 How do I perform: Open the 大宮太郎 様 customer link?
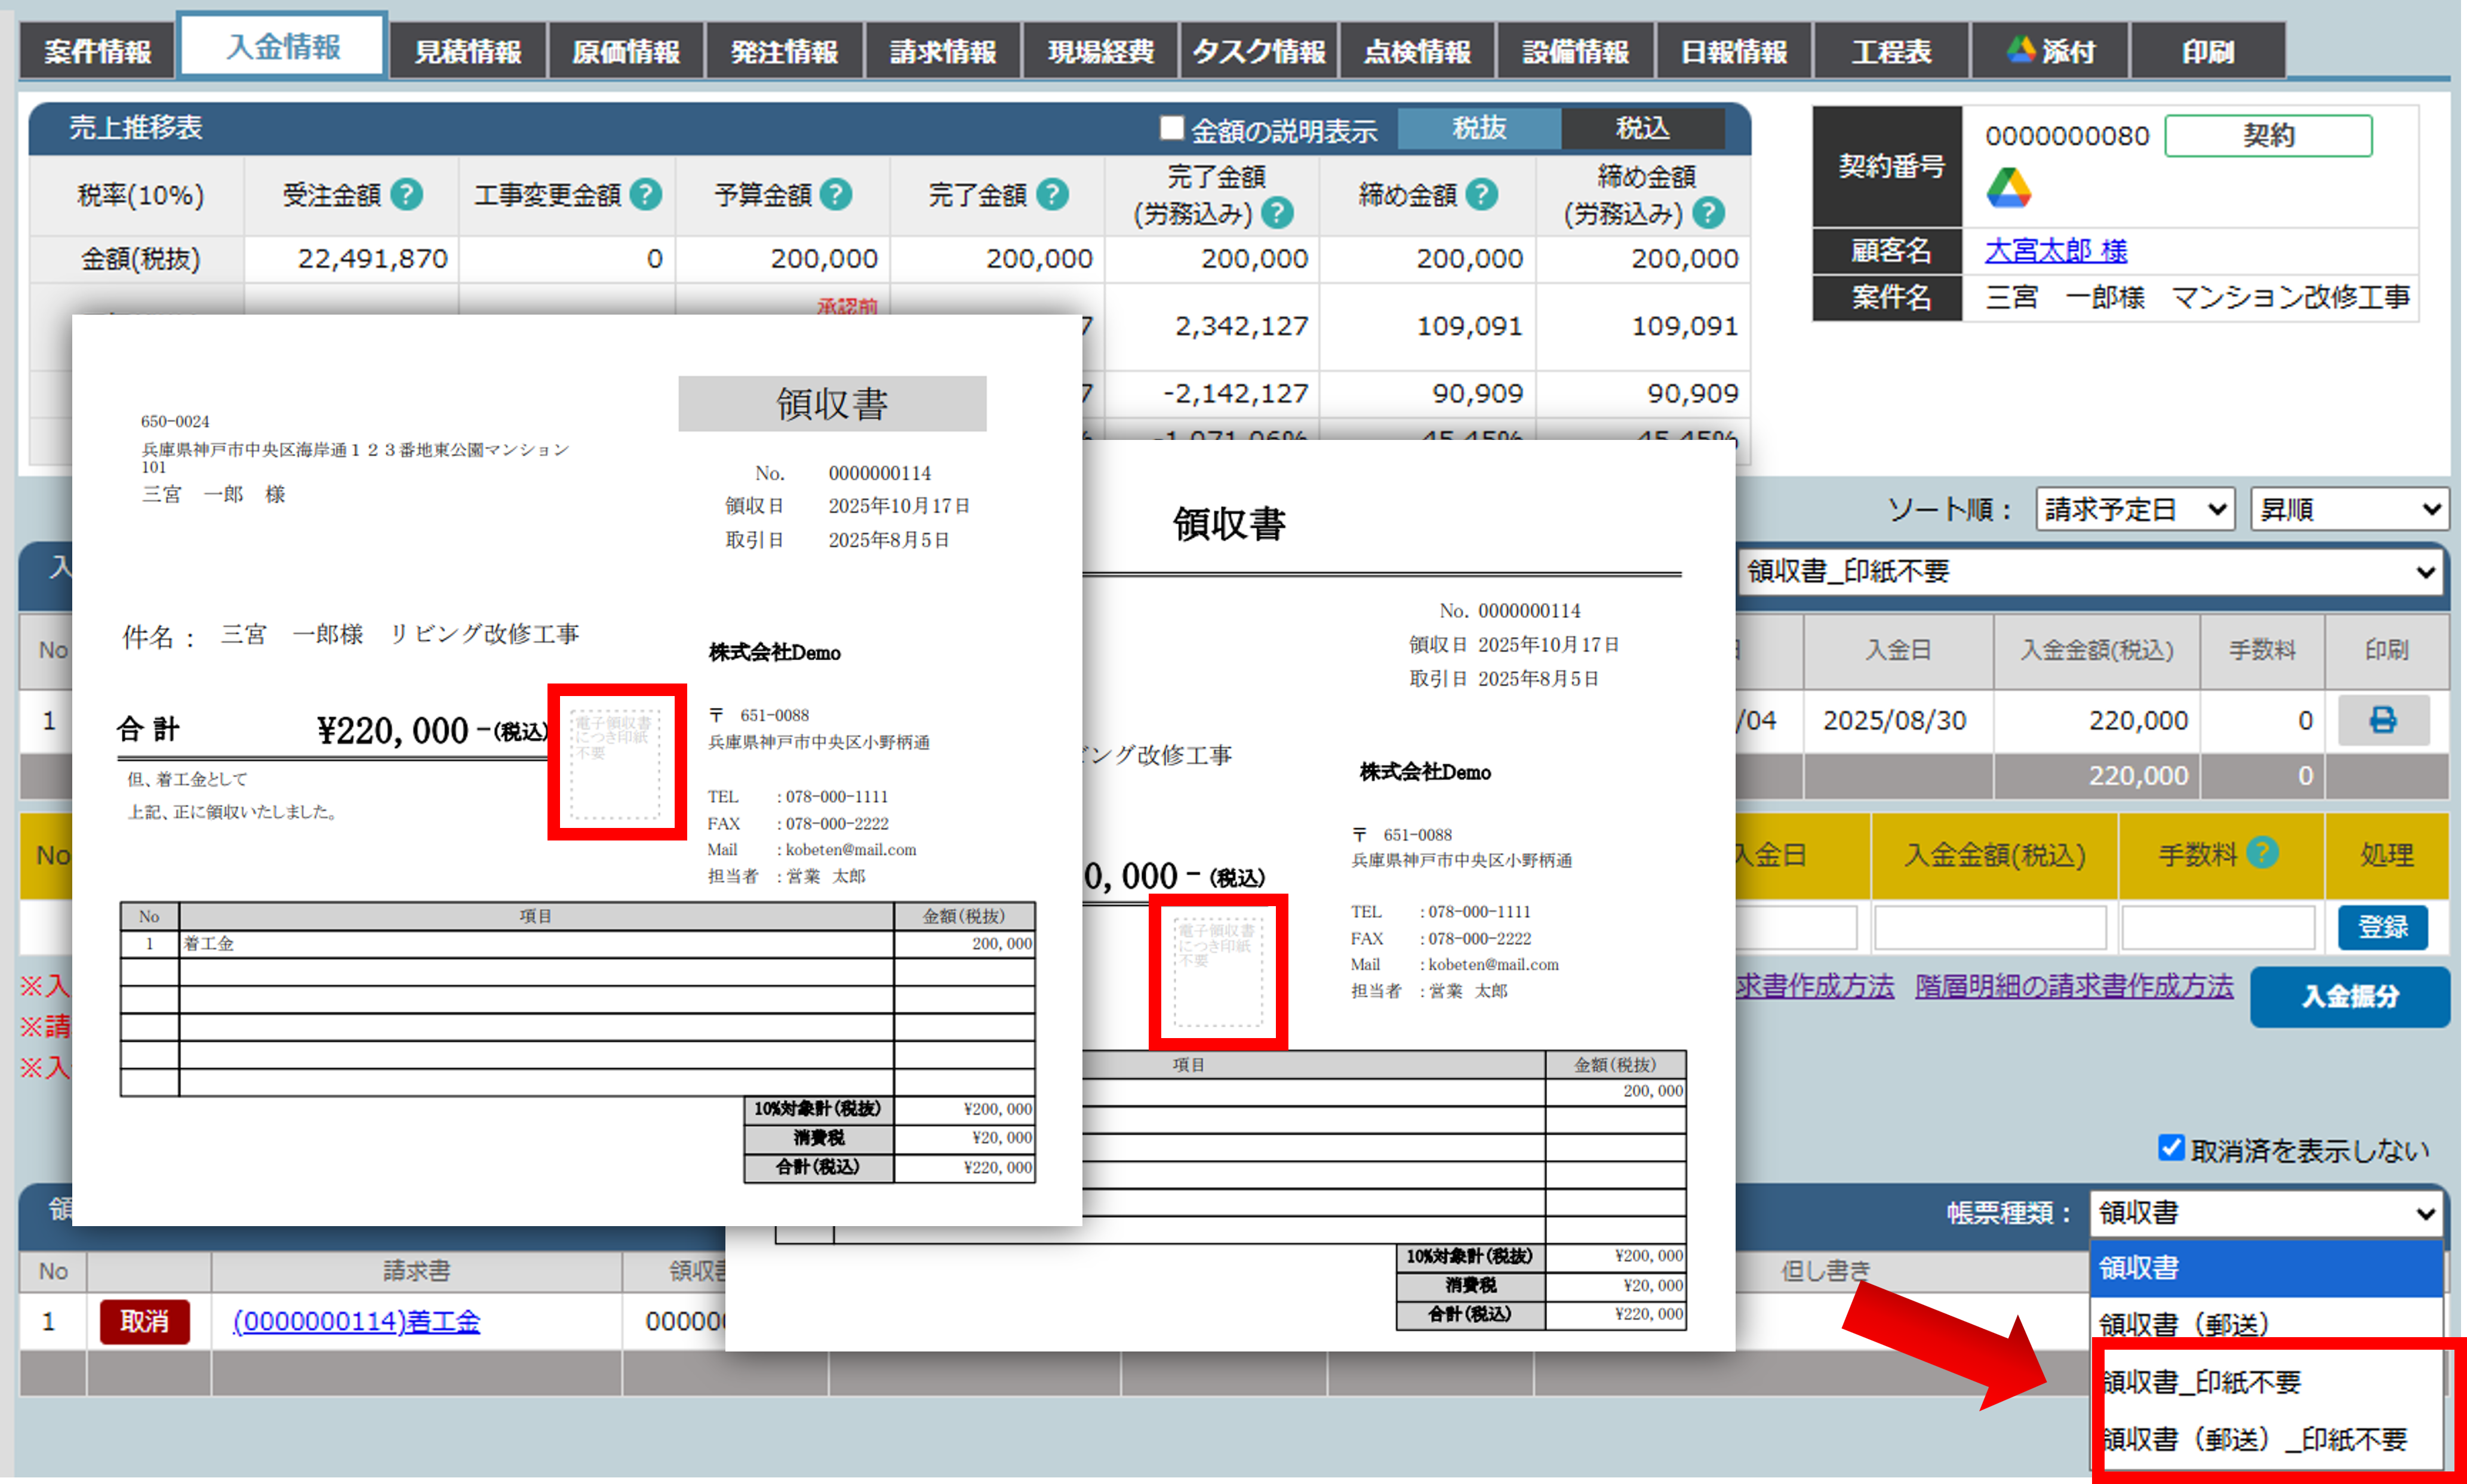[2055, 250]
